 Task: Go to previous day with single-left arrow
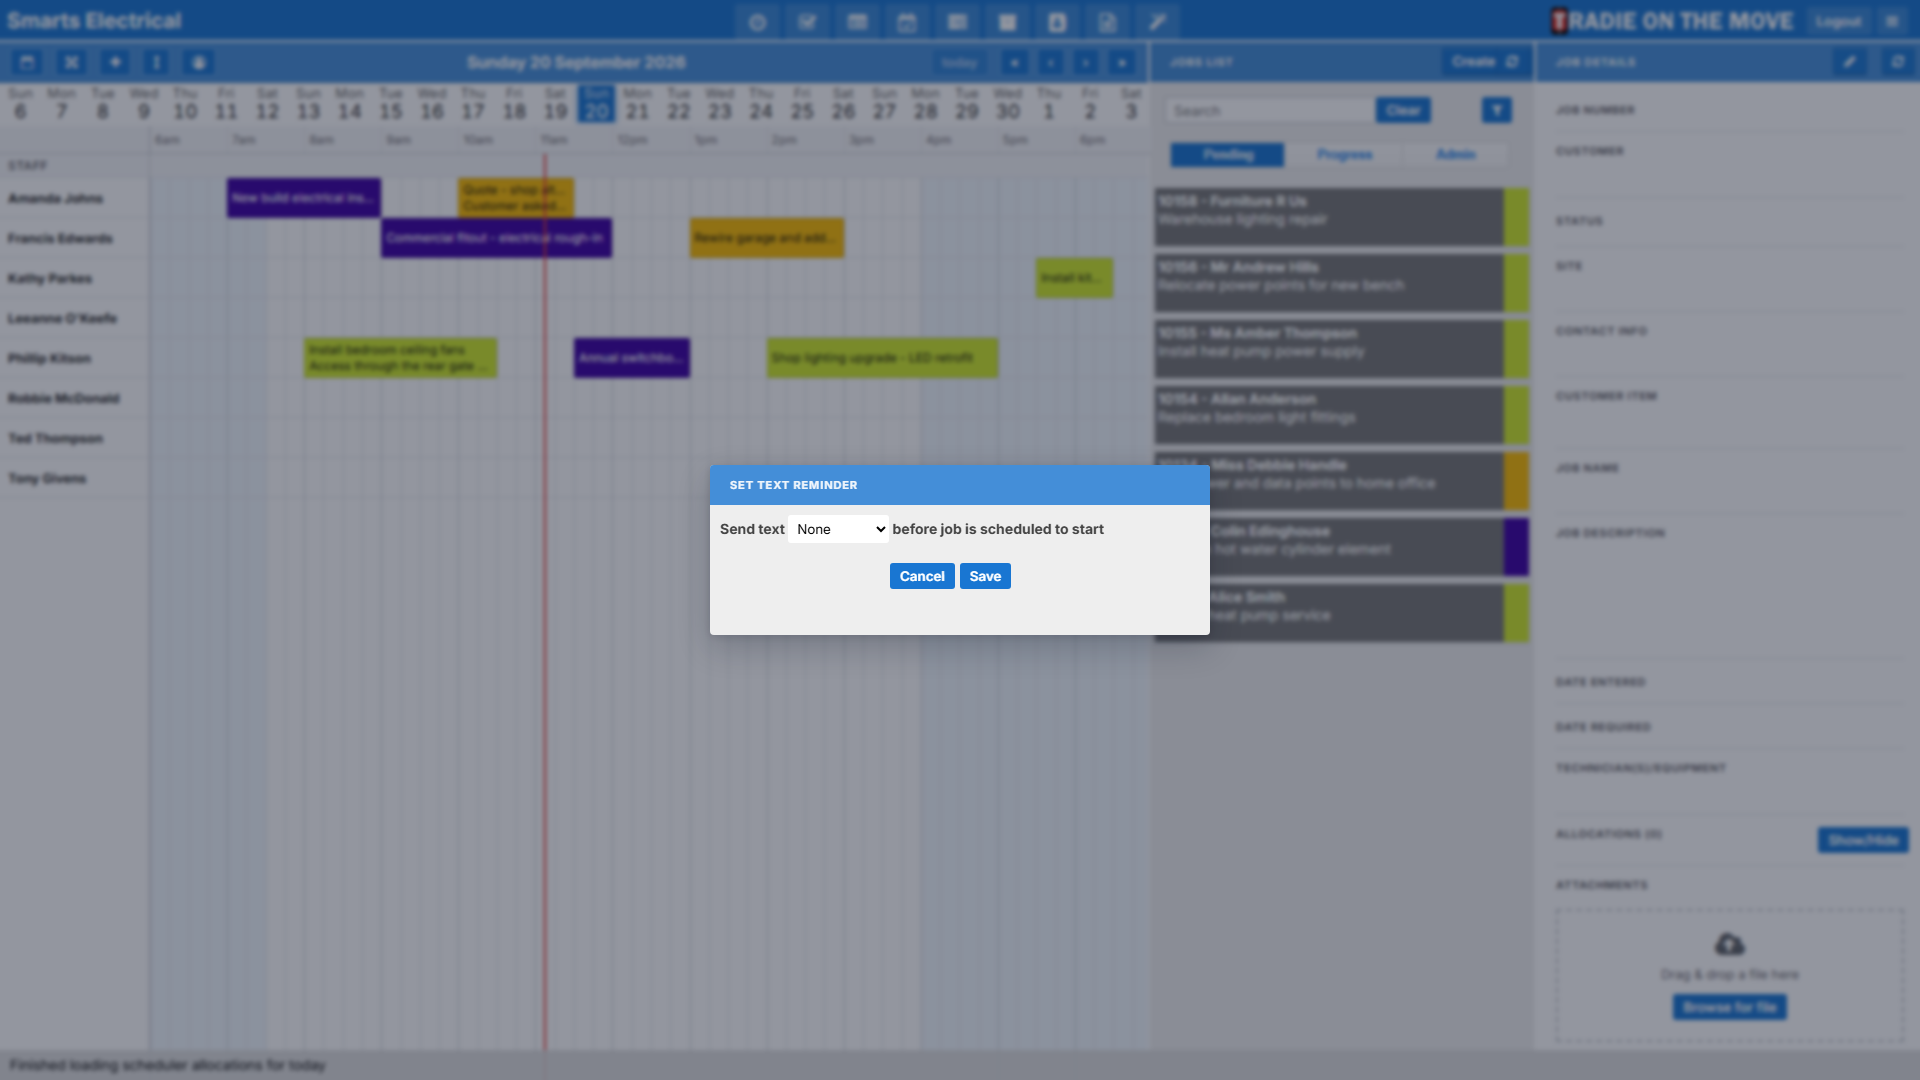1051,62
